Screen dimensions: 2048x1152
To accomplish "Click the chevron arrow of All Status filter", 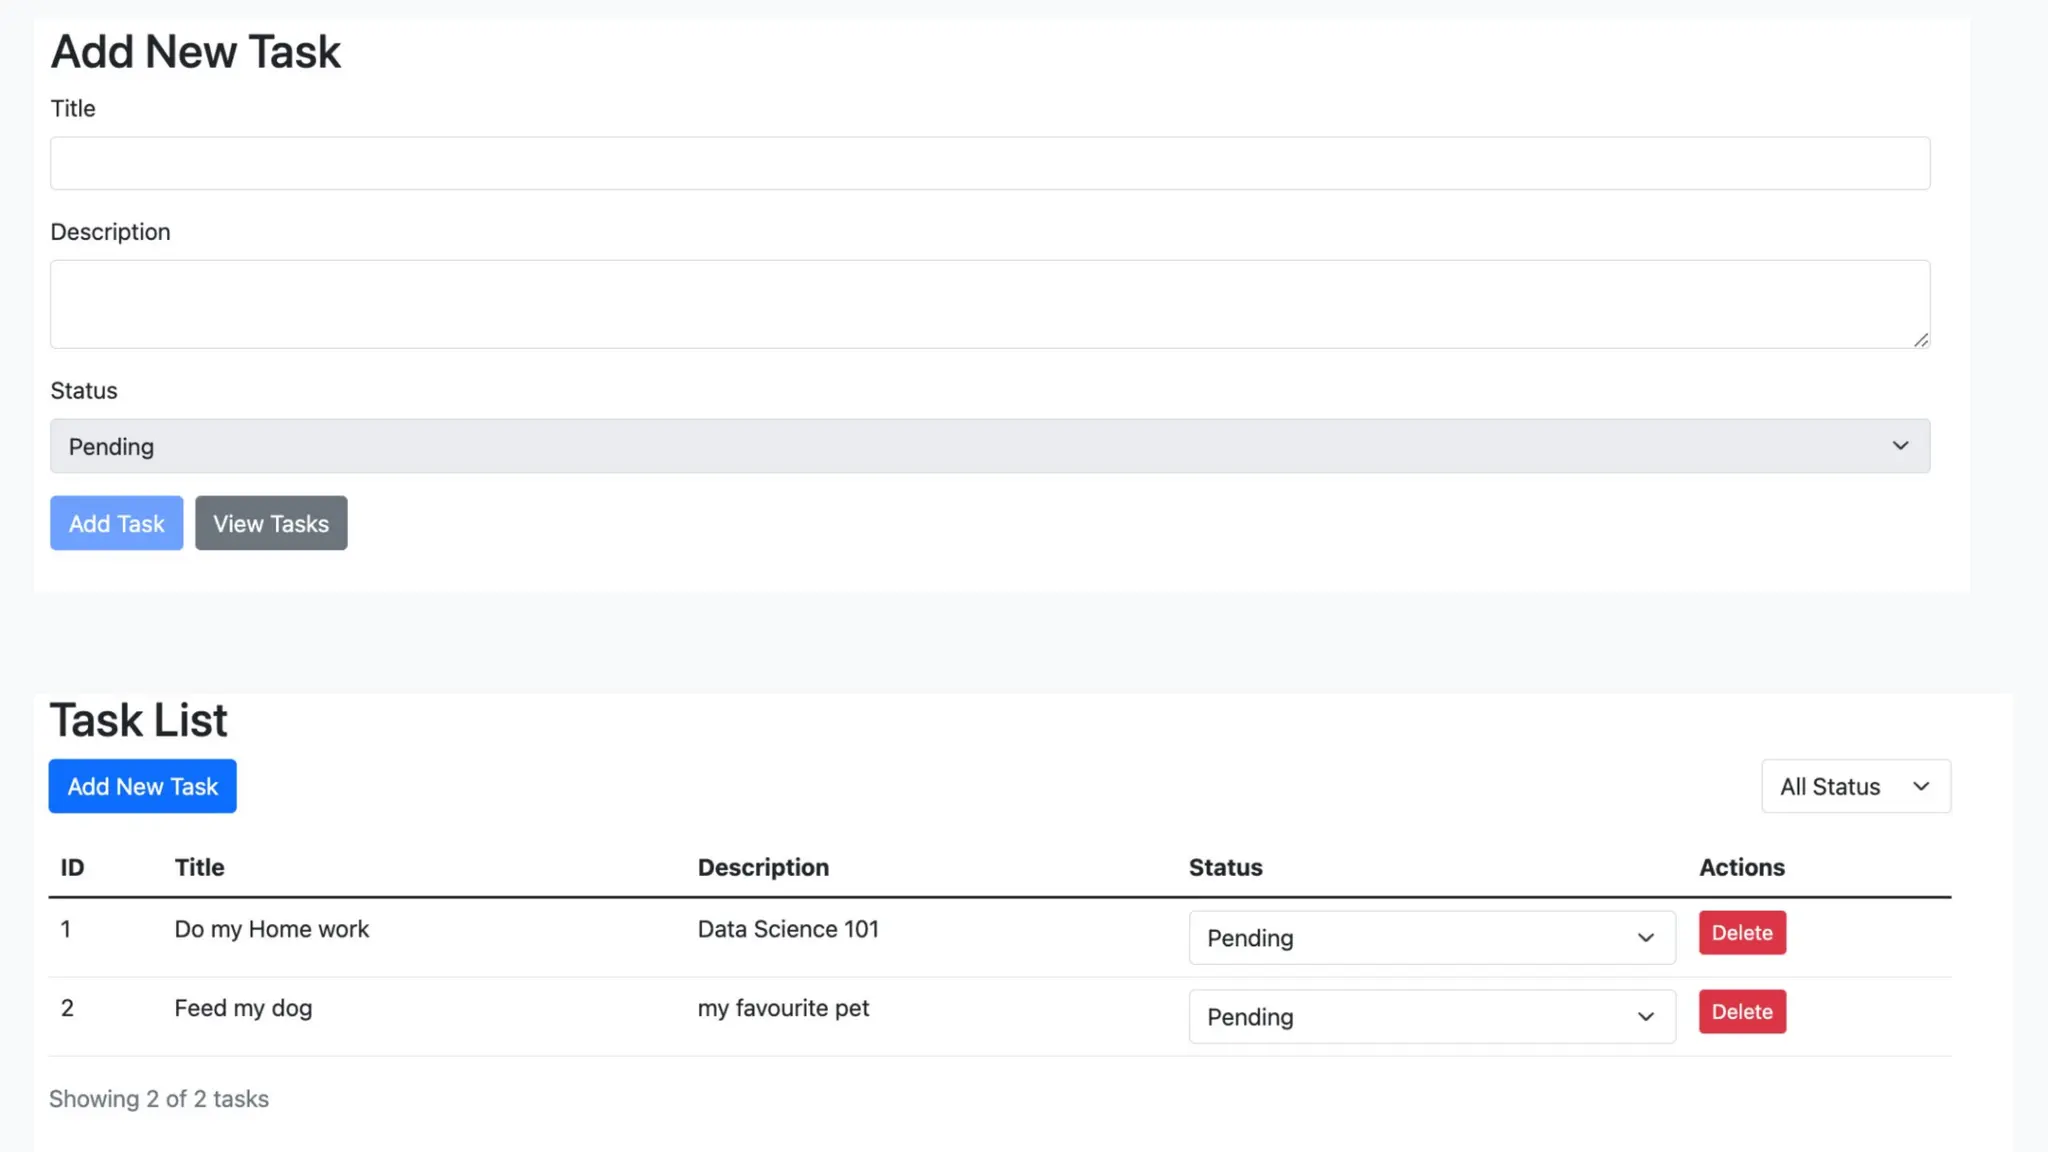I will (x=1921, y=786).
